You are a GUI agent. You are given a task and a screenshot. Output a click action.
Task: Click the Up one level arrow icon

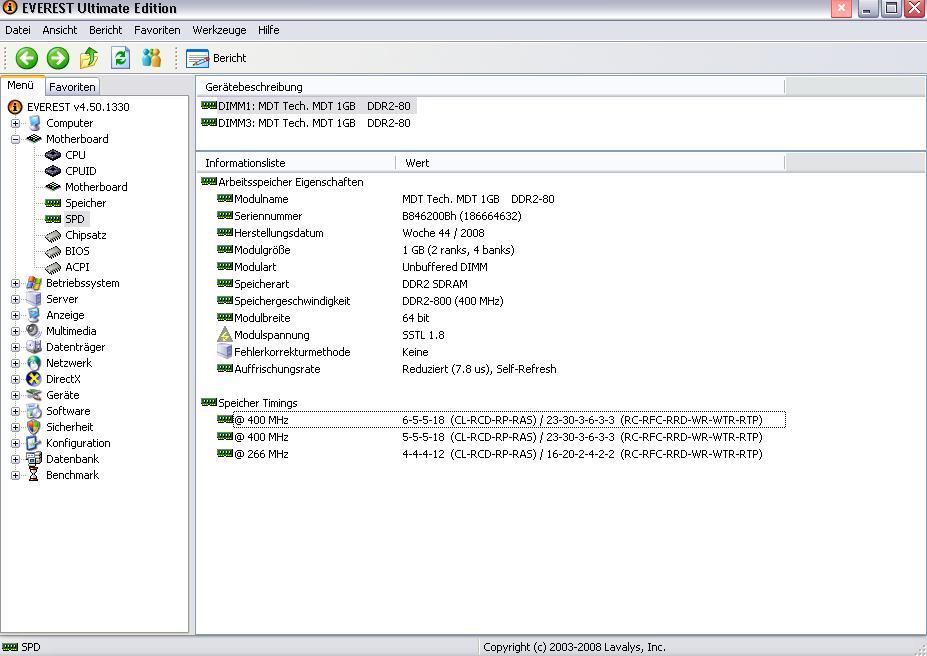(89, 58)
